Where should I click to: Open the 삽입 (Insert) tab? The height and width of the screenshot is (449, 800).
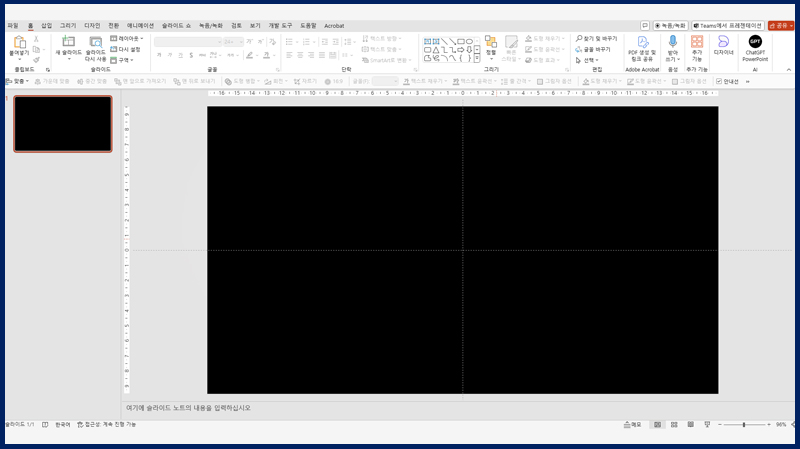[x=46, y=26]
